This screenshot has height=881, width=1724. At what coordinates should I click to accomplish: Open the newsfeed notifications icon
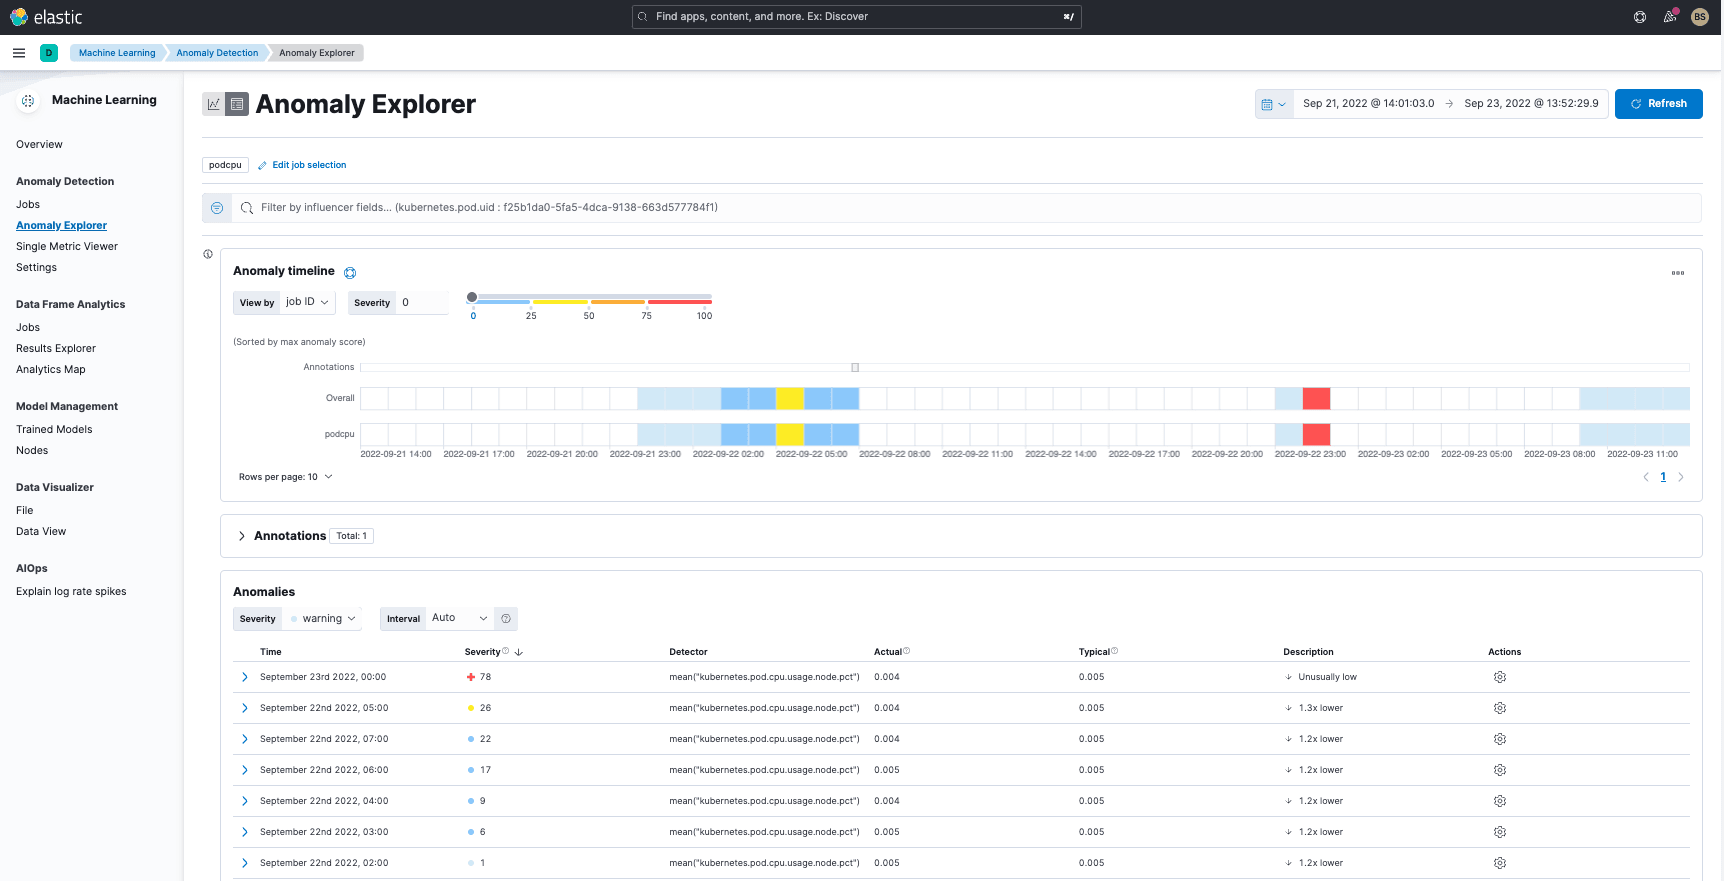(1669, 17)
